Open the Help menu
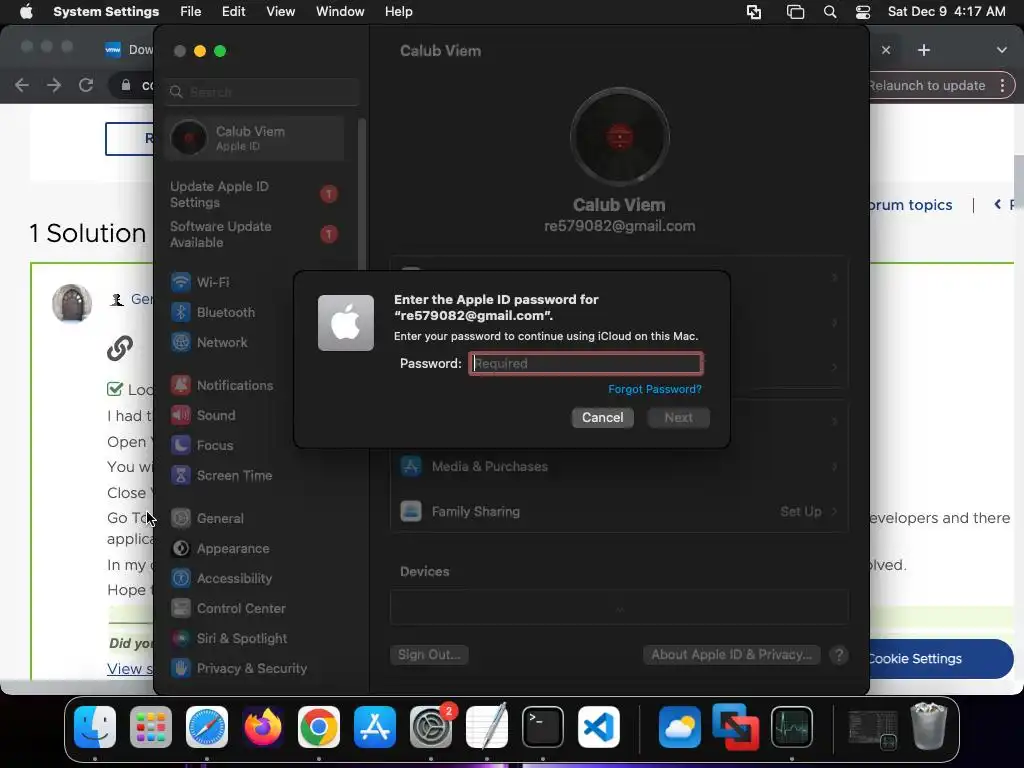The image size is (1024, 768). click(398, 12)
